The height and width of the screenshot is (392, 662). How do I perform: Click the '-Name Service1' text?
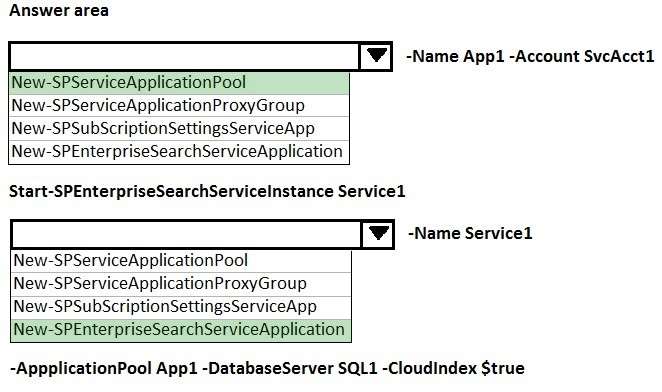tap(470, 233)
